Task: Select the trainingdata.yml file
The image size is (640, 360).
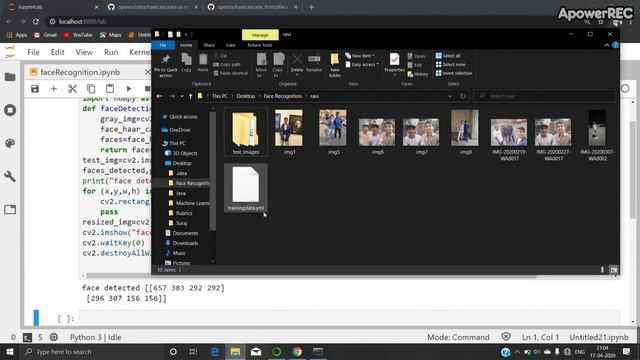Action: click(x=246, y=188)
